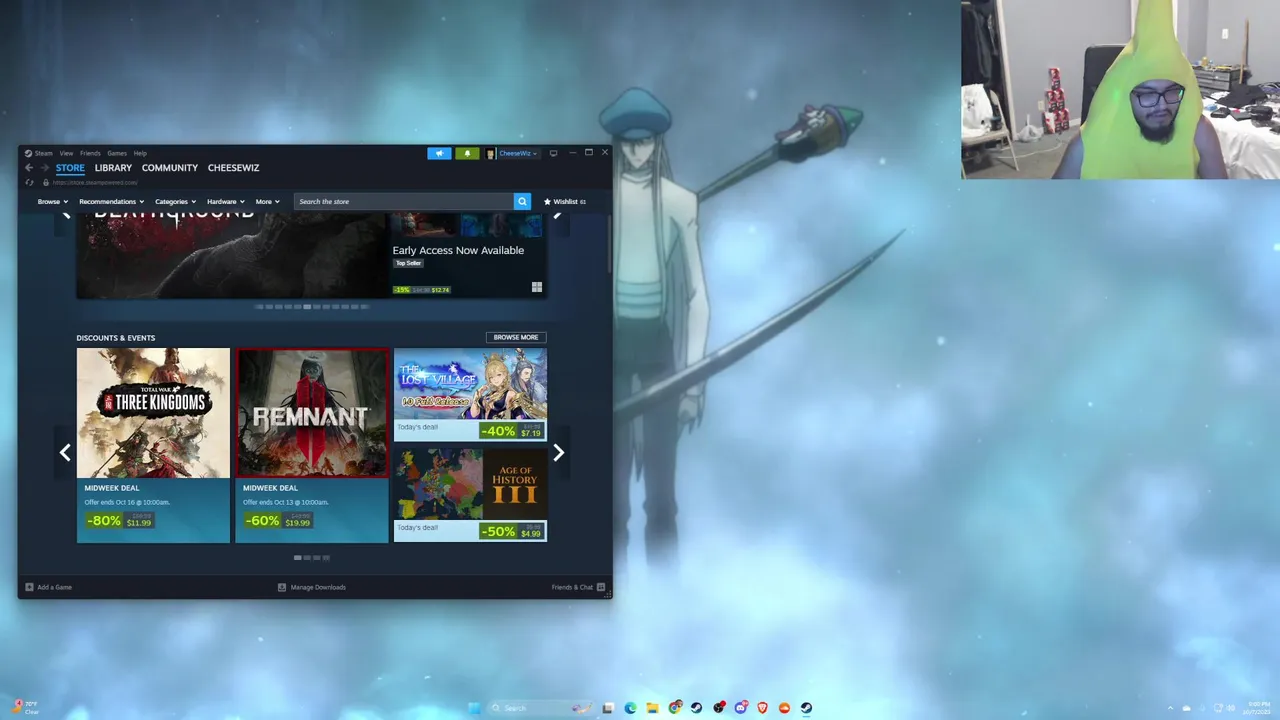Screen dimensions: 1280x720
Task: Click the discounts carousel page dots
Action: (x=312, y=558)
